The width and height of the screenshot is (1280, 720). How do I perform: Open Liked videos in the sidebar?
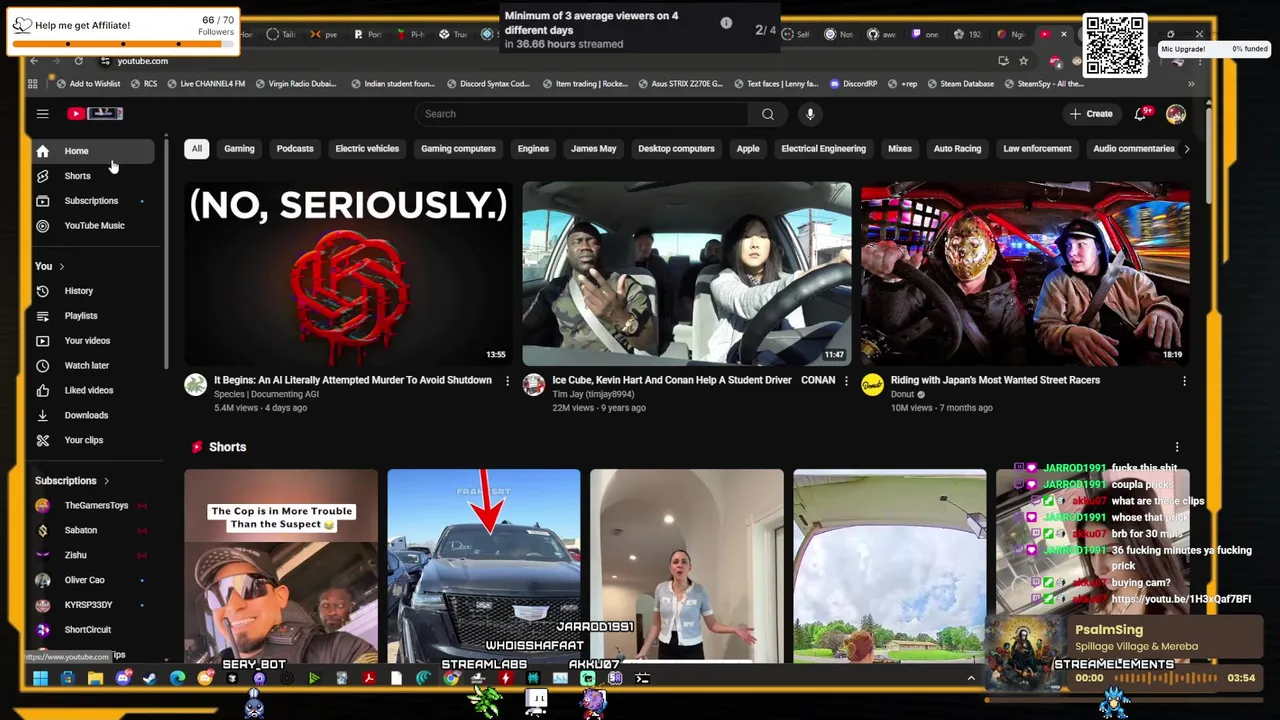[92, 390]
